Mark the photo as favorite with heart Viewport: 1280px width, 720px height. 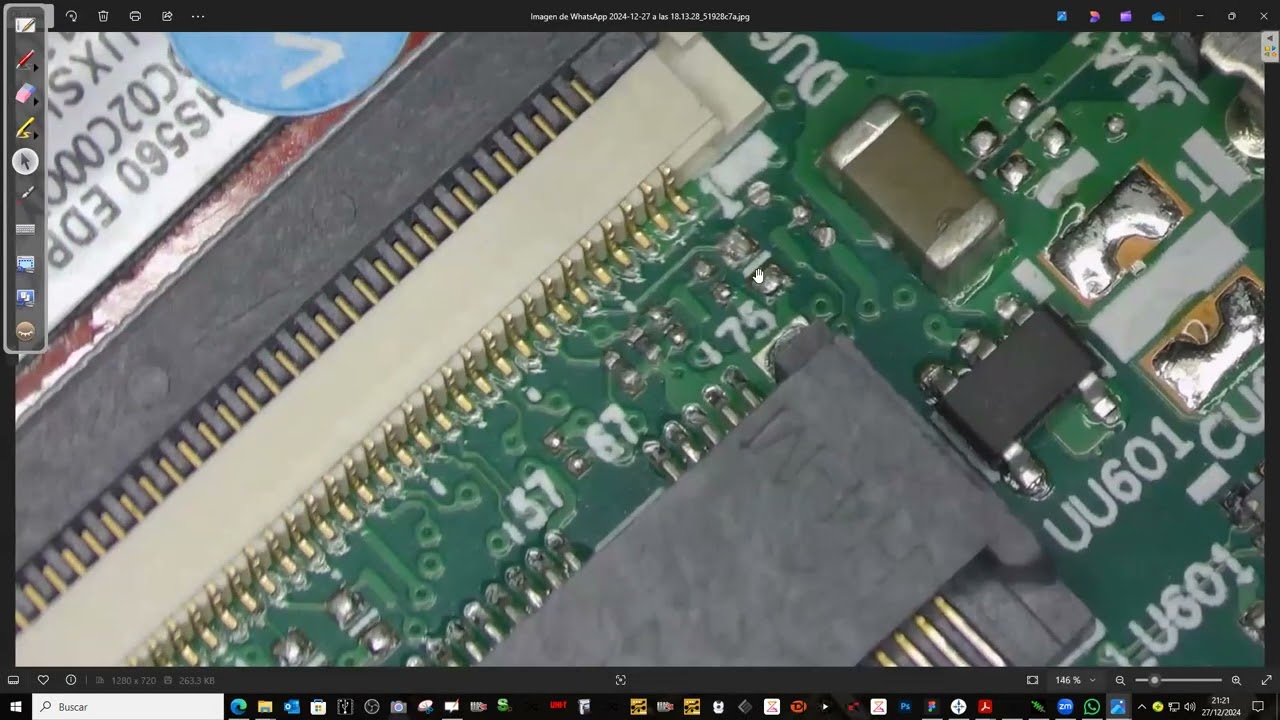(x=43, y=680)
